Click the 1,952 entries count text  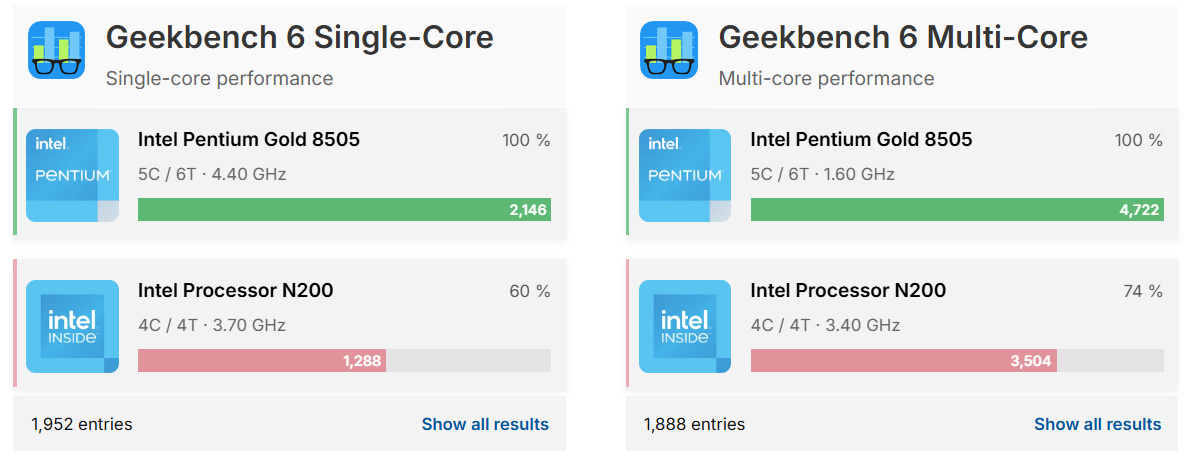click(x=82, y=424)
